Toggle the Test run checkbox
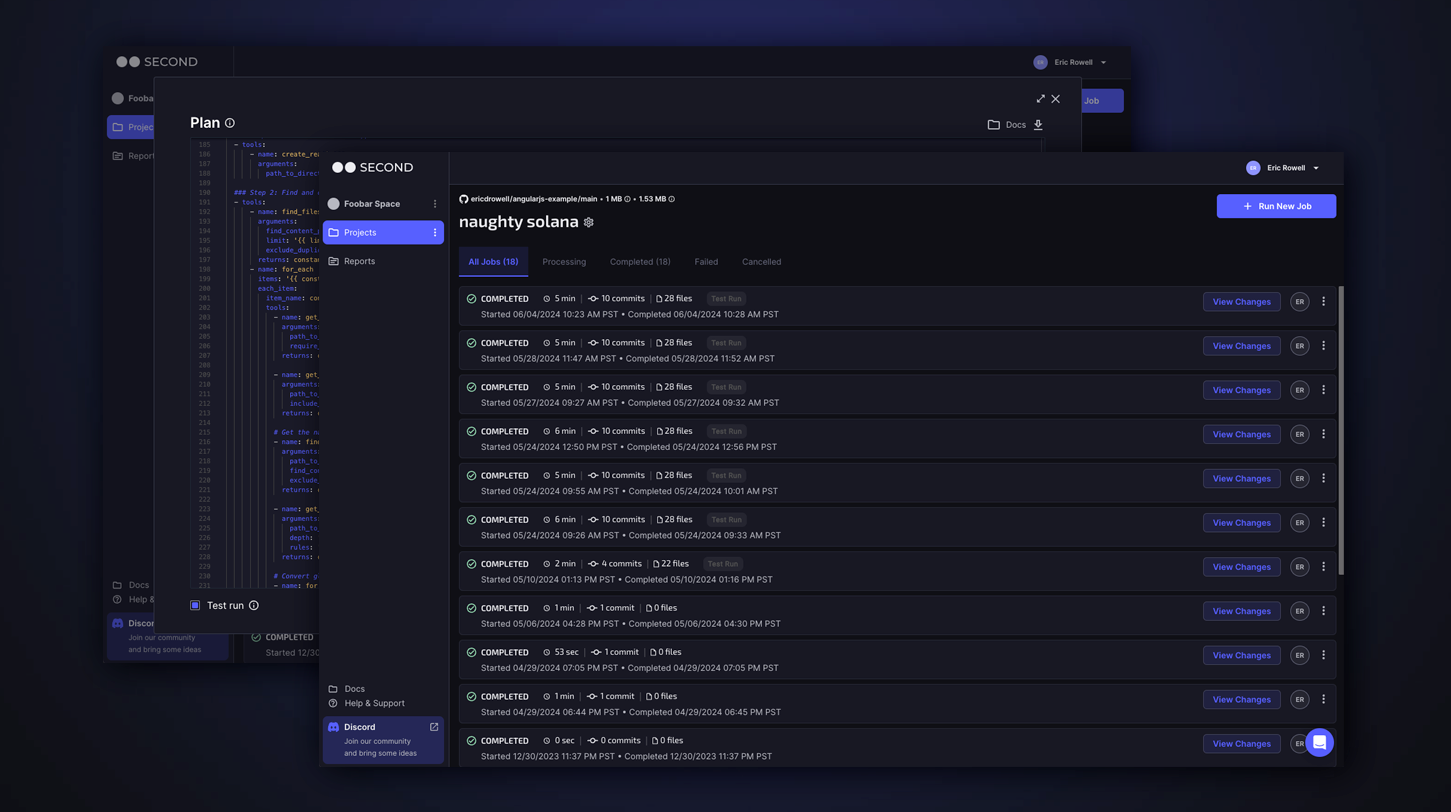The width and height of the screenshot is (1451, 812). (195, 605)
